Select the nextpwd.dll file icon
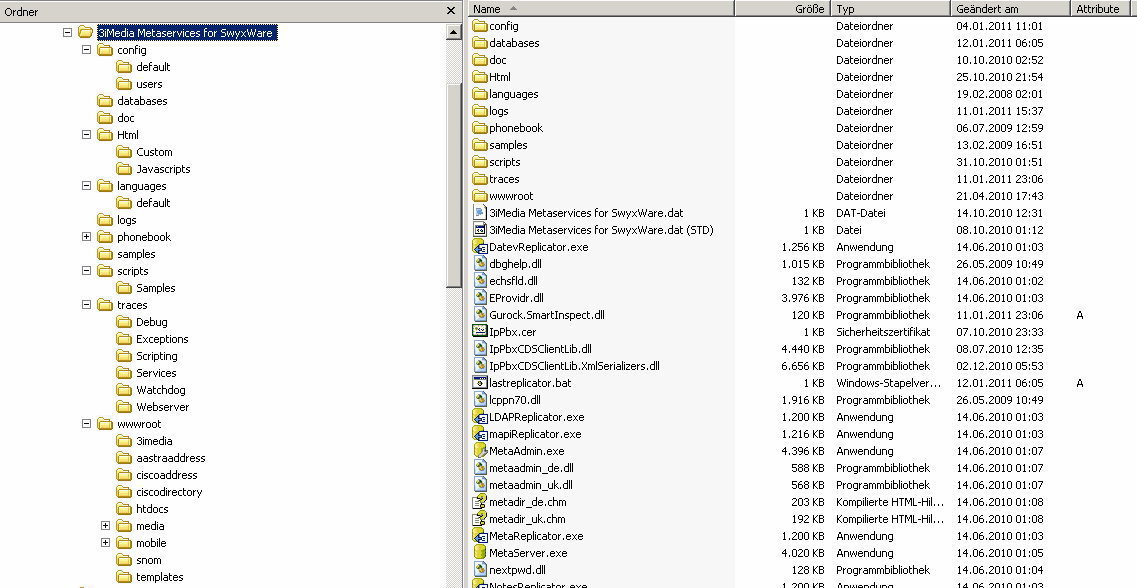Image resolution: width=1137 pixels, height=588 pixels. (x=479, y=570)
